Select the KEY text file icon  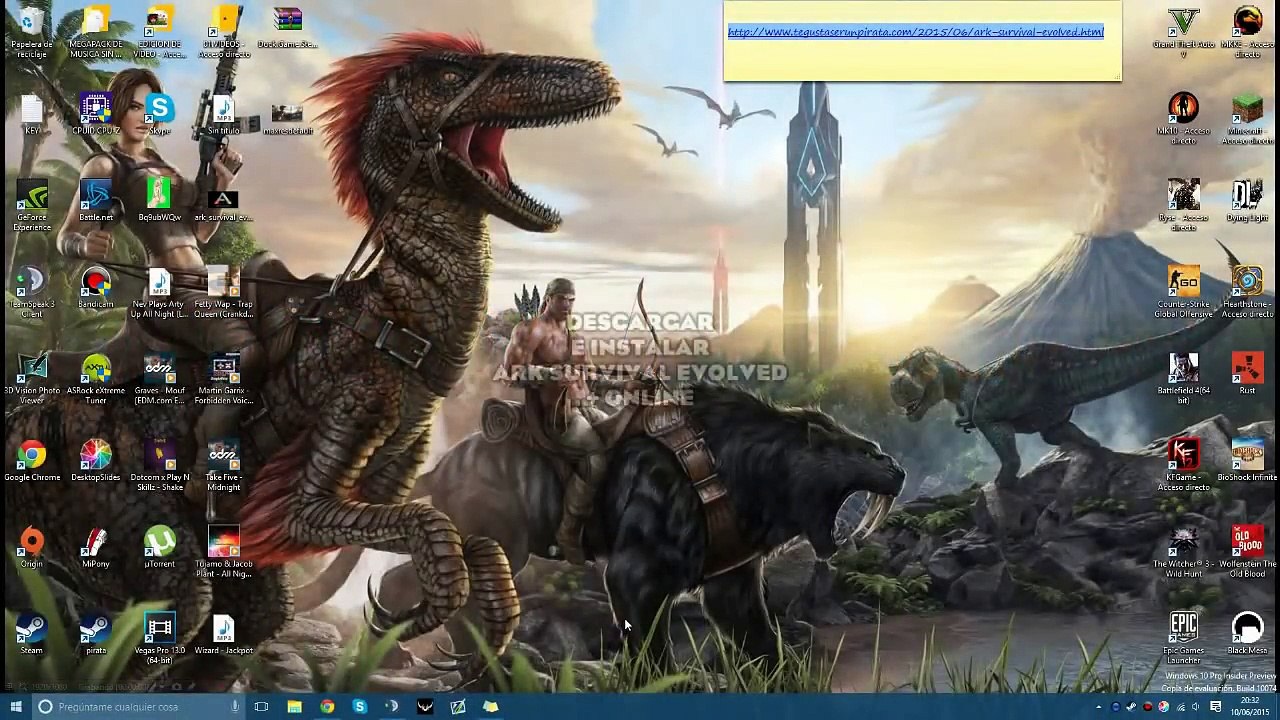tap(32, 114)
